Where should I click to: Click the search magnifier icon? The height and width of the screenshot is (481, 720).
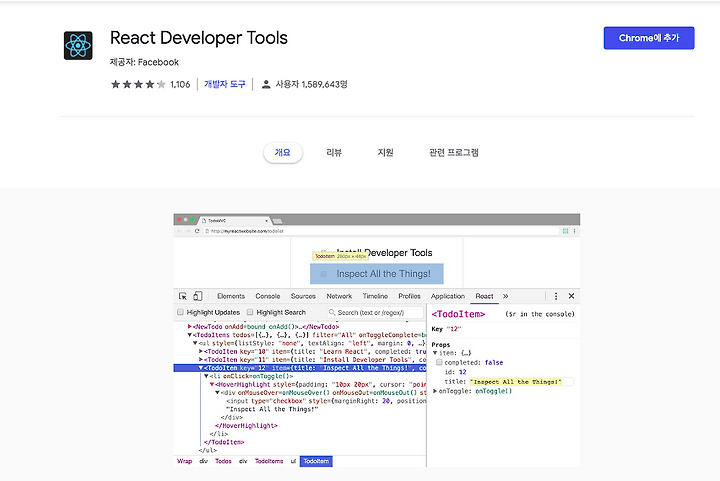pyautogui.click(x=332, y=313)
